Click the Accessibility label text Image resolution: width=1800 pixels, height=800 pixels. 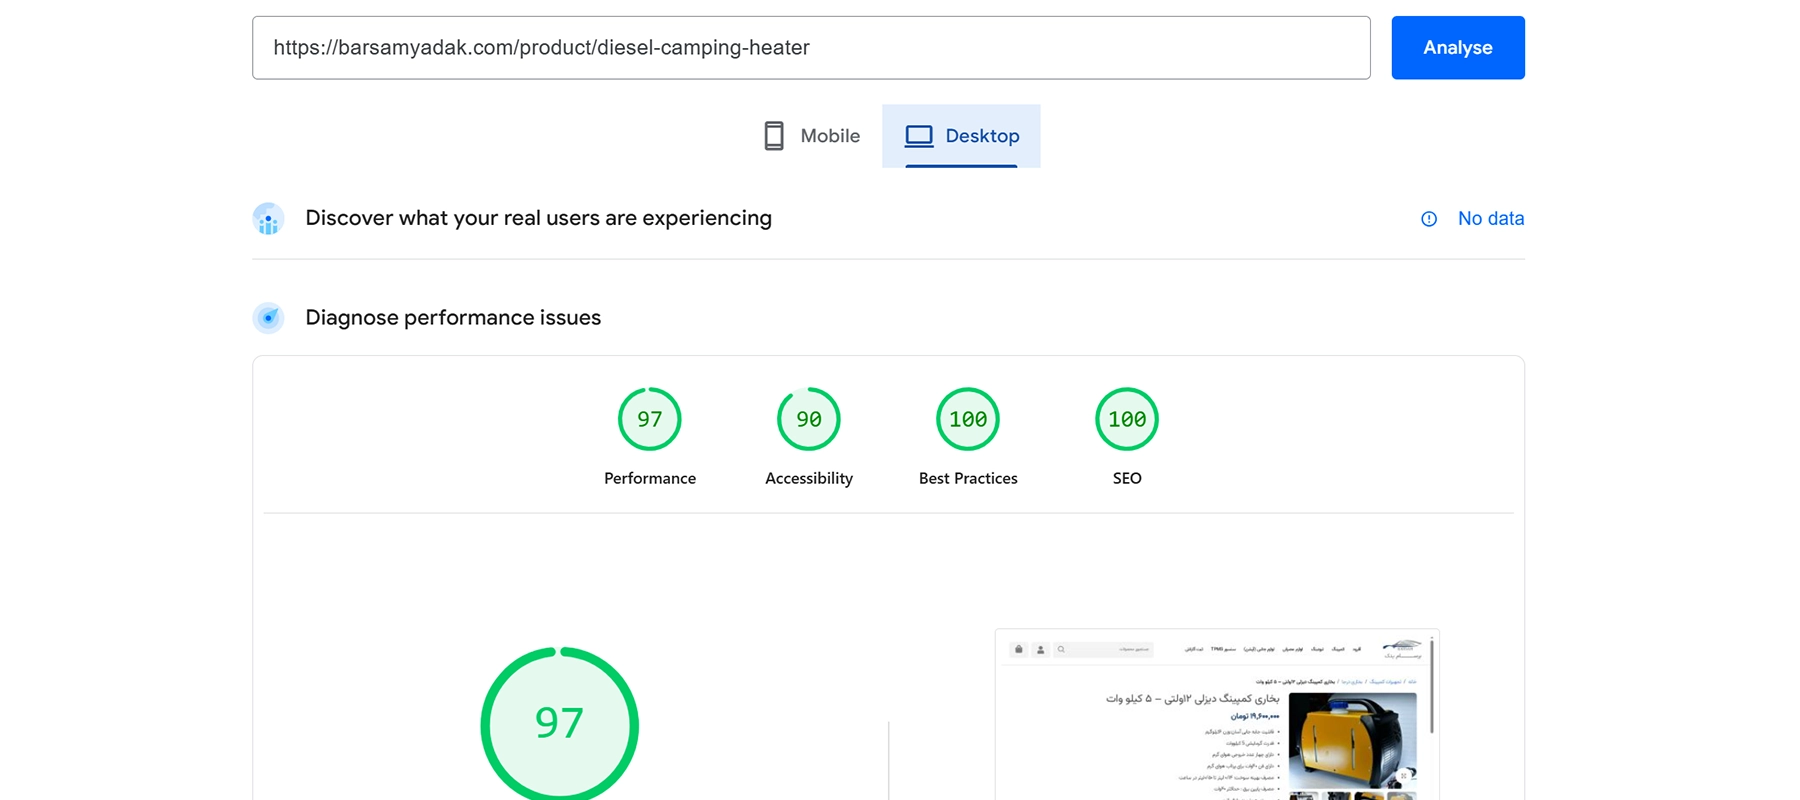click(x=809, y=478)
